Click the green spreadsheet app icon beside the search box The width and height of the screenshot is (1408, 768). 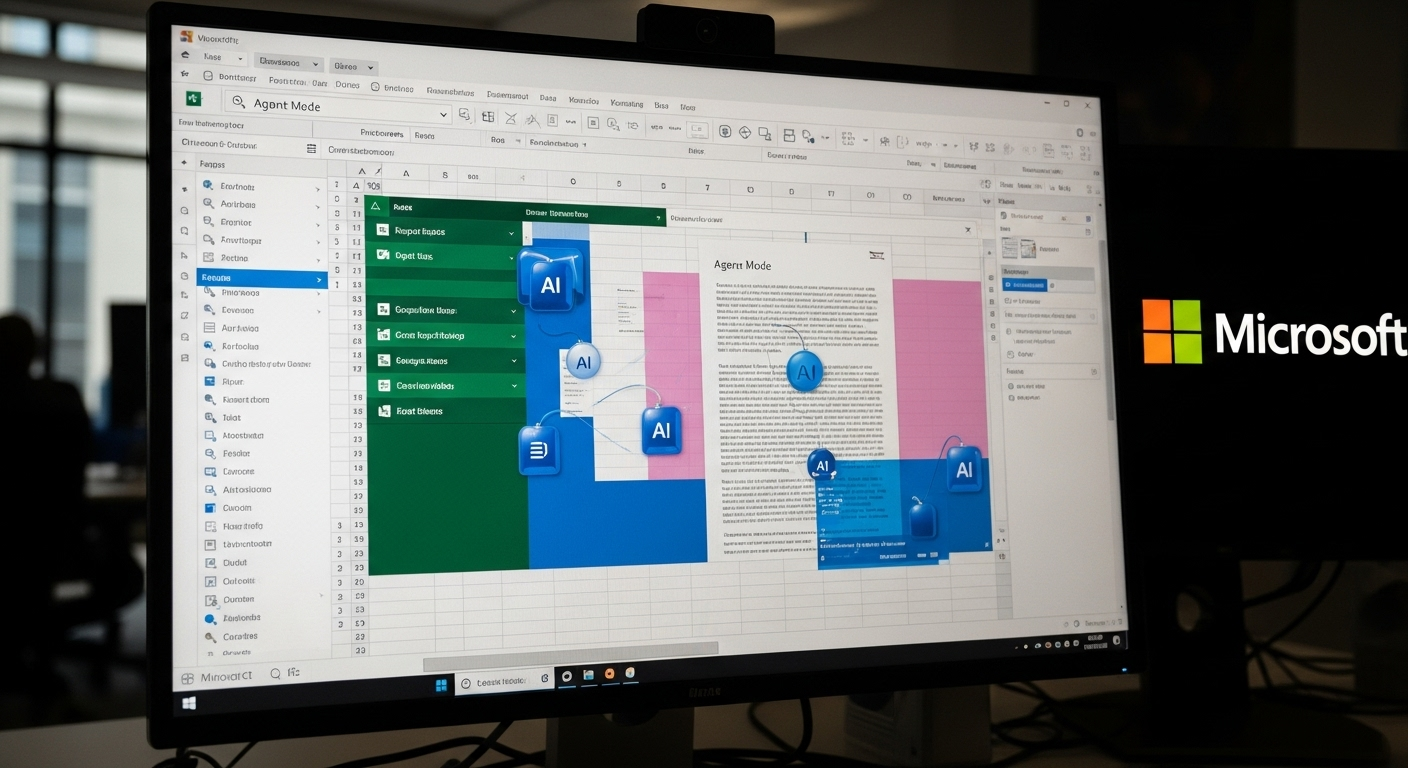point(194,99)
